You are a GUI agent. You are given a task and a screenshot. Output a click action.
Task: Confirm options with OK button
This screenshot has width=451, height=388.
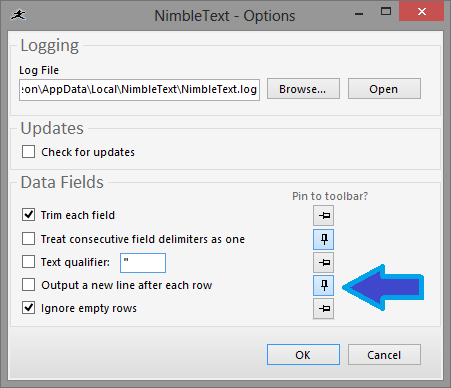(303, 355)
